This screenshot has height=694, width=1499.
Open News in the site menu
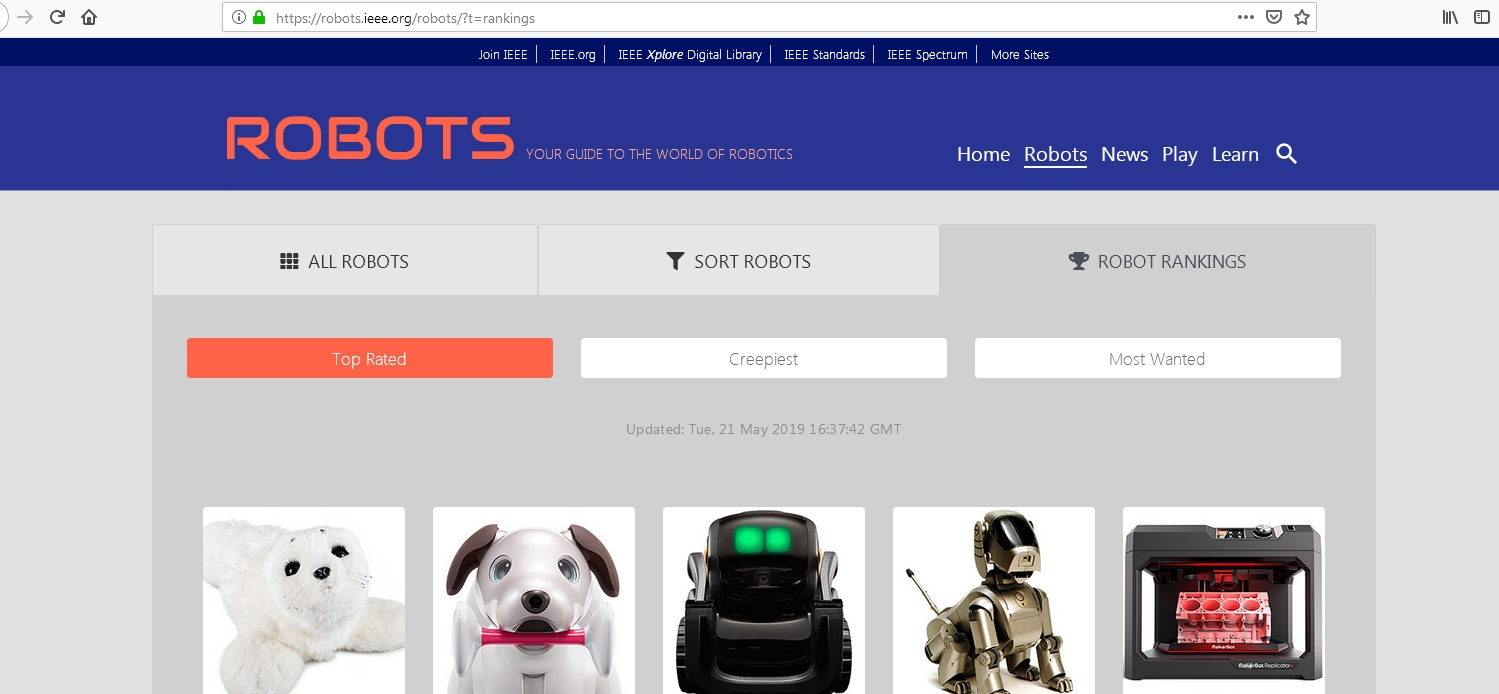[1124, 154]
